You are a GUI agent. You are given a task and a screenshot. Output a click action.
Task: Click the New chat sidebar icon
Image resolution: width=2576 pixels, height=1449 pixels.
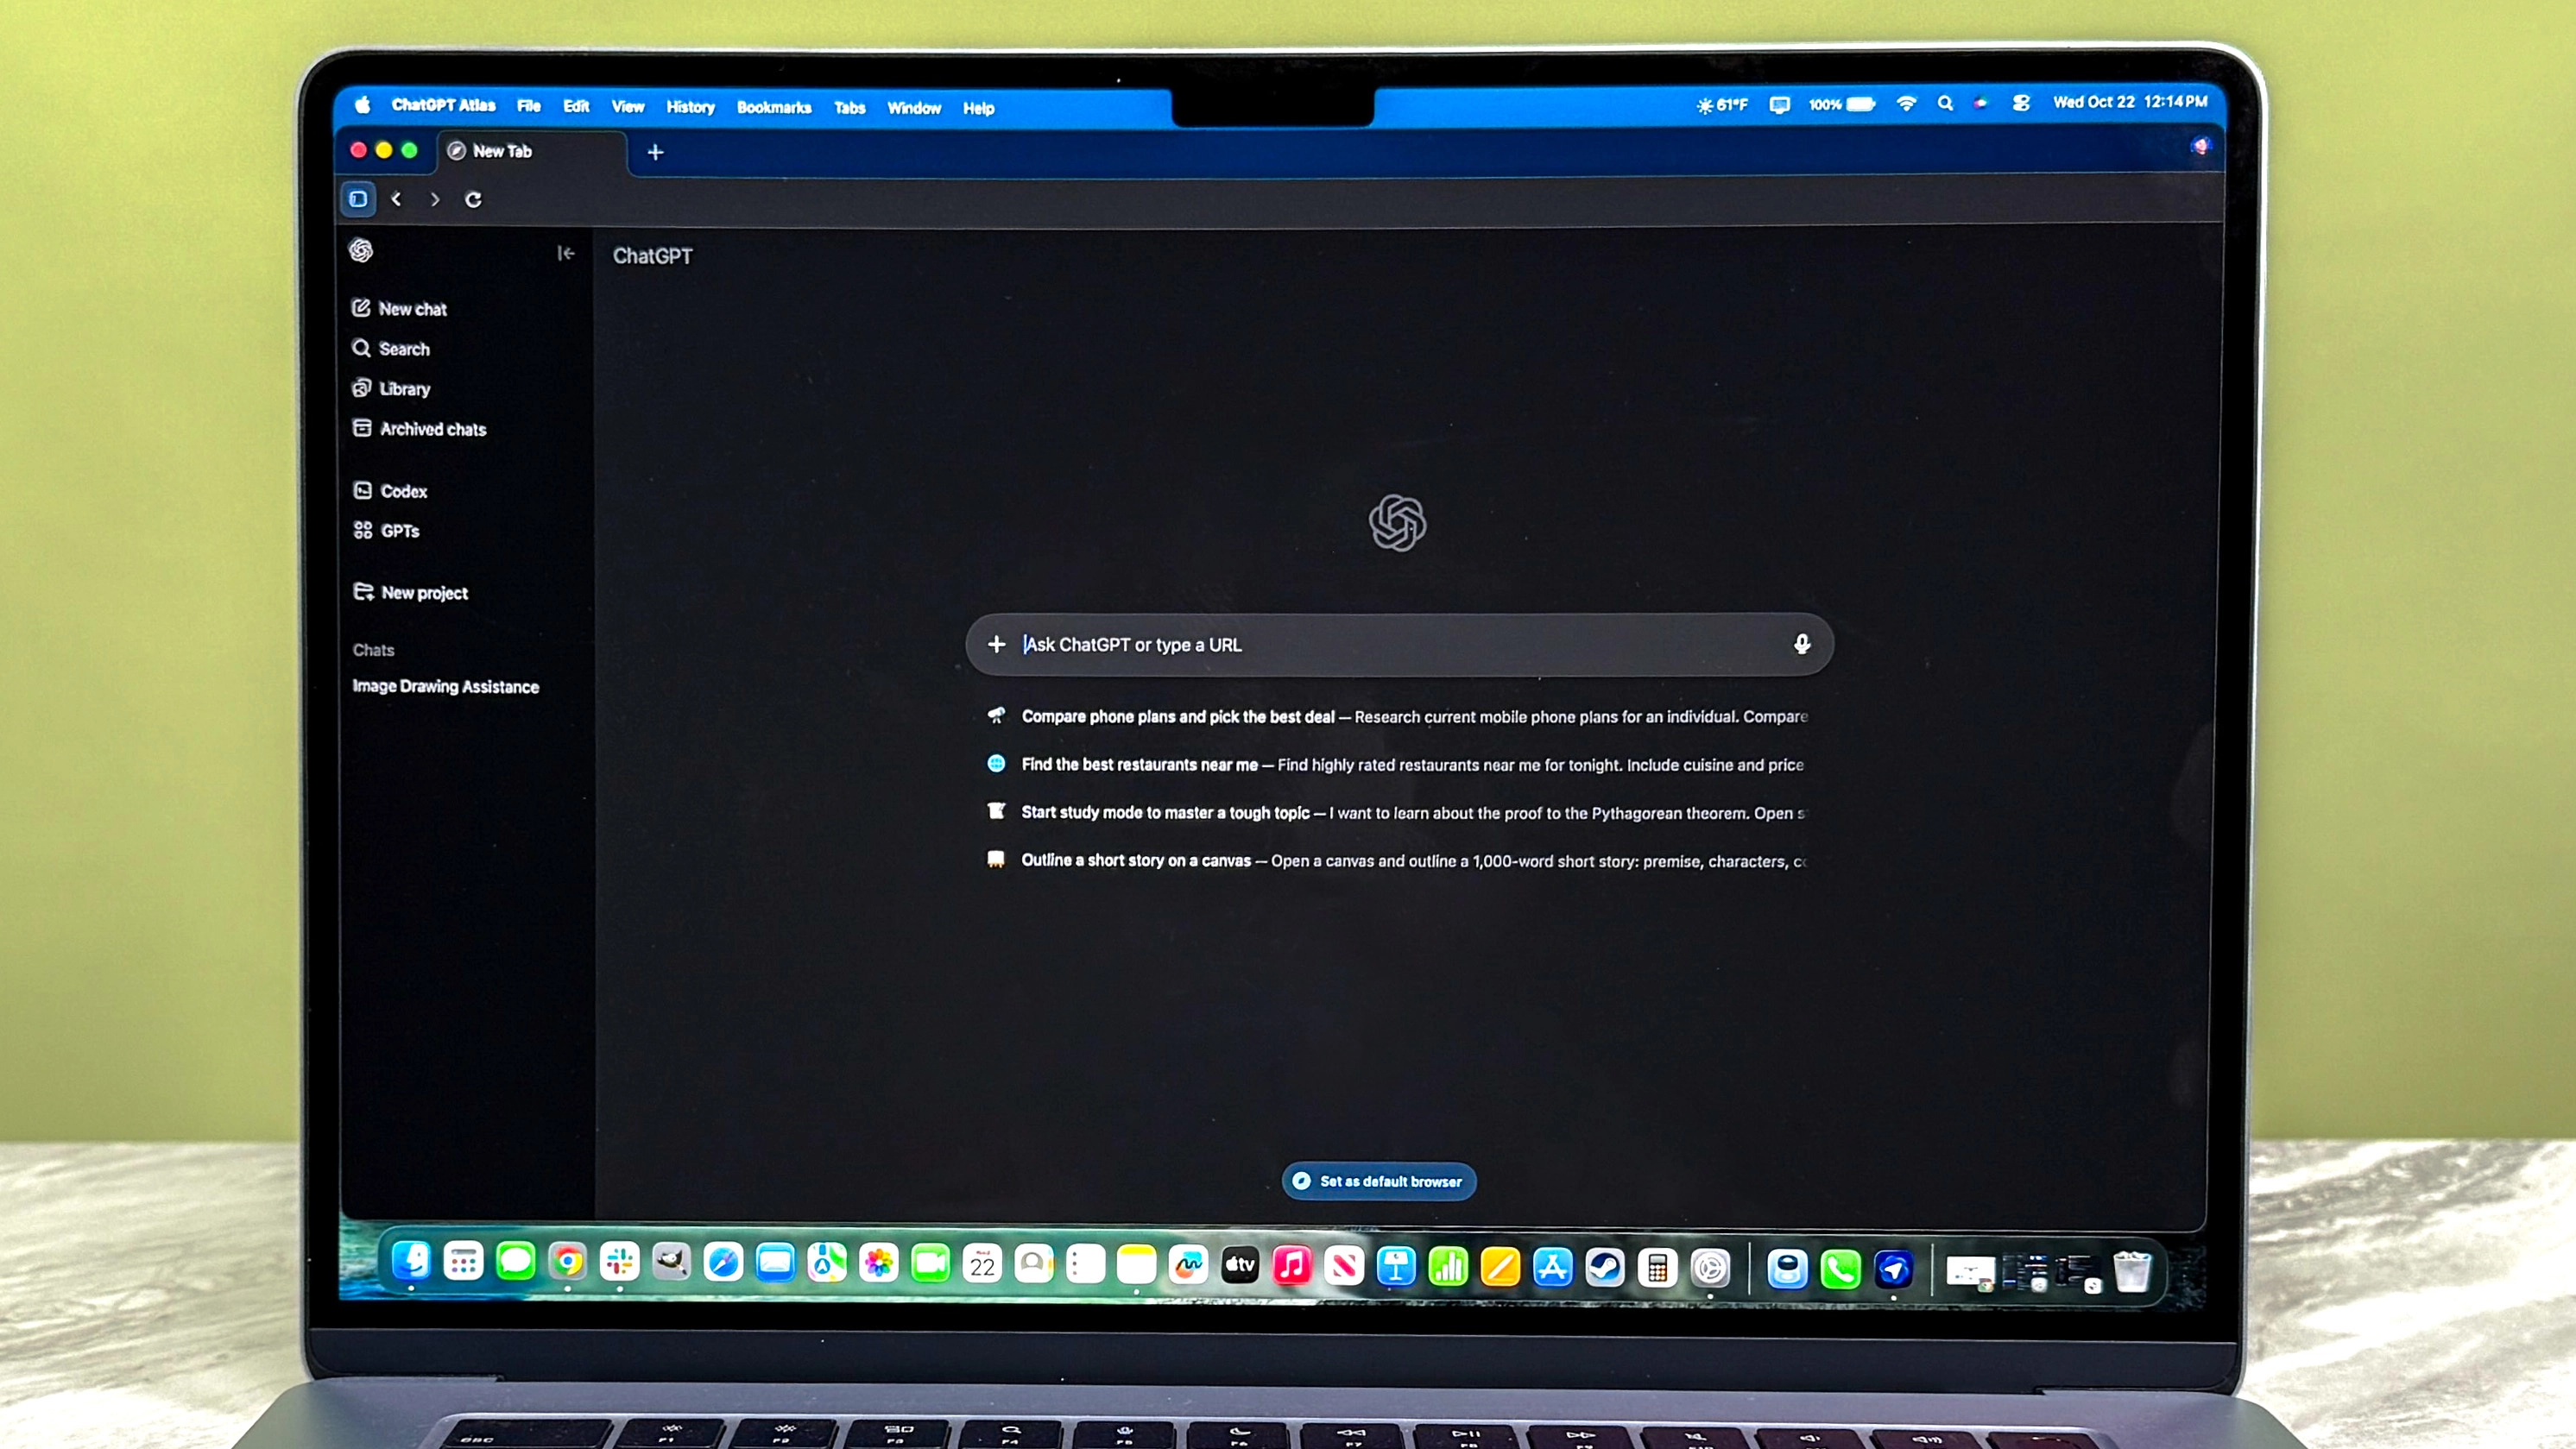361,308
